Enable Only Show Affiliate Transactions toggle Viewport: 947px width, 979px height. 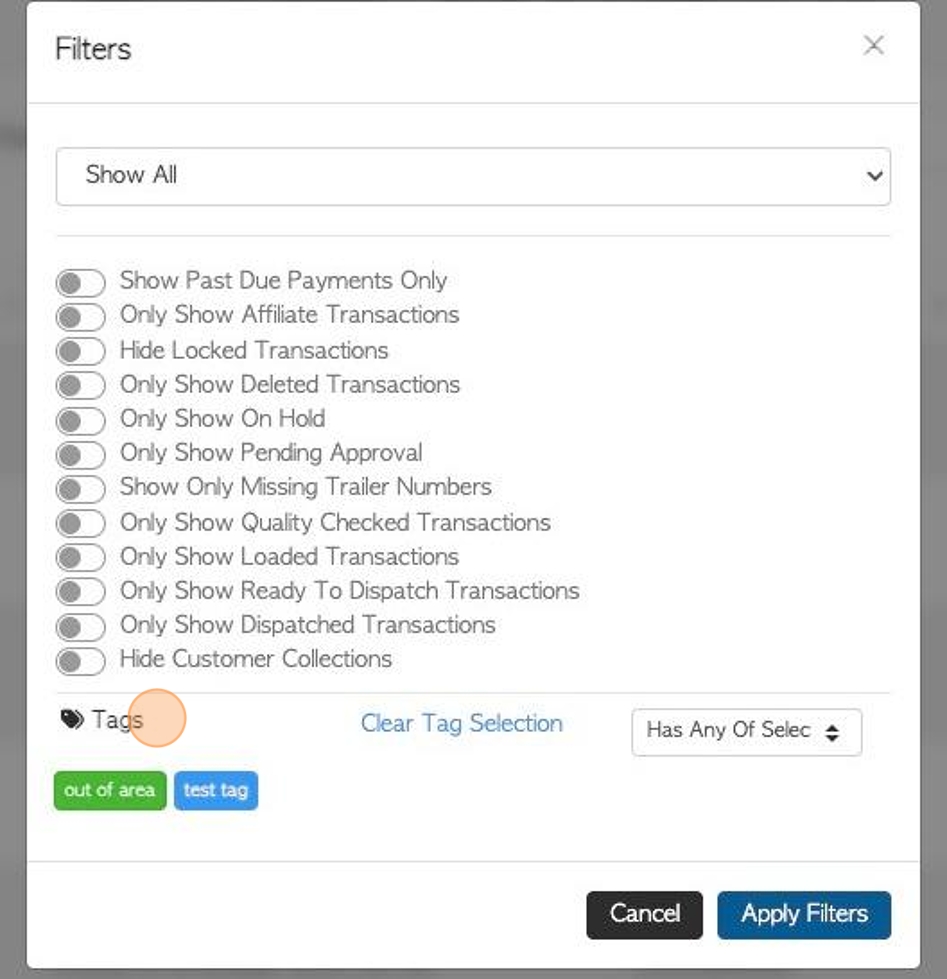point(80,317)
